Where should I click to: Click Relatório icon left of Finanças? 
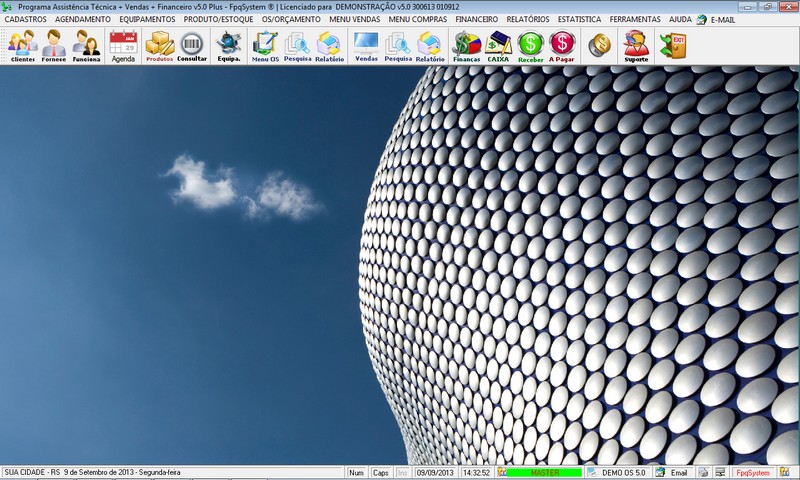(430, 46)
